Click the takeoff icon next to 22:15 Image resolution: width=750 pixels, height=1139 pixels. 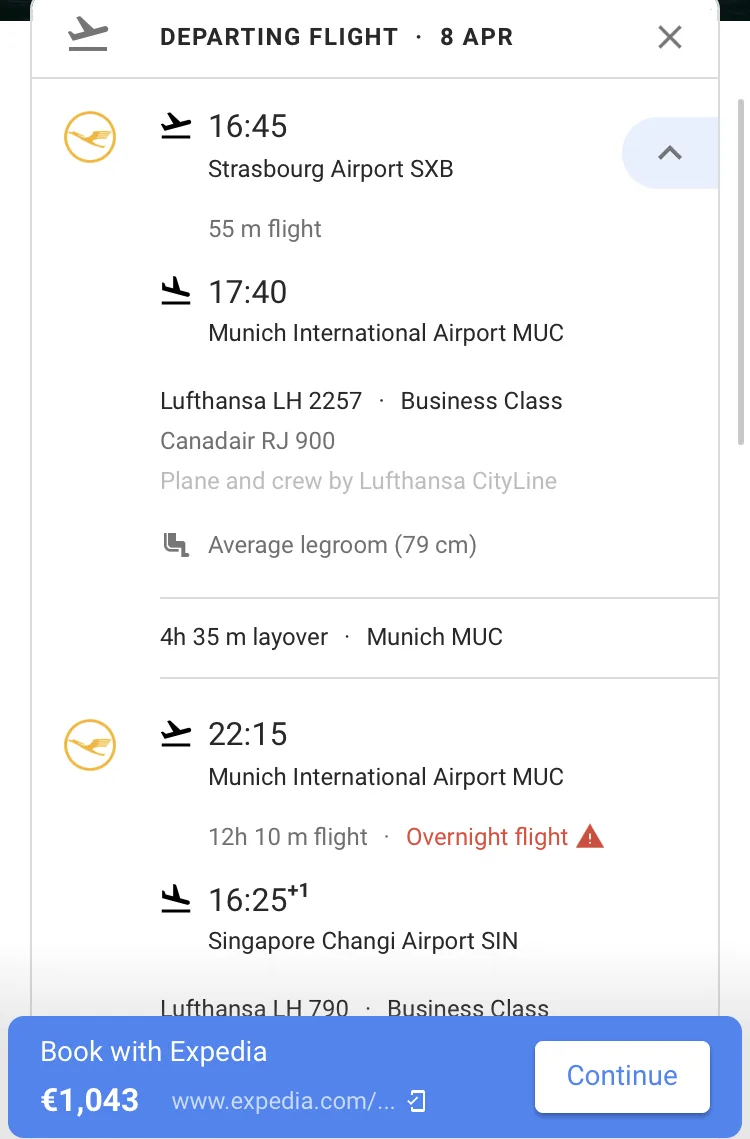[175, 734]
